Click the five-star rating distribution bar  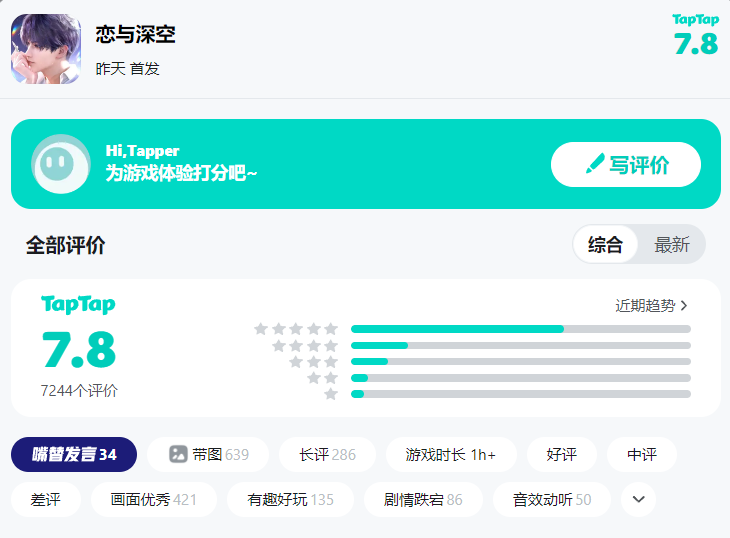(520, 329)
